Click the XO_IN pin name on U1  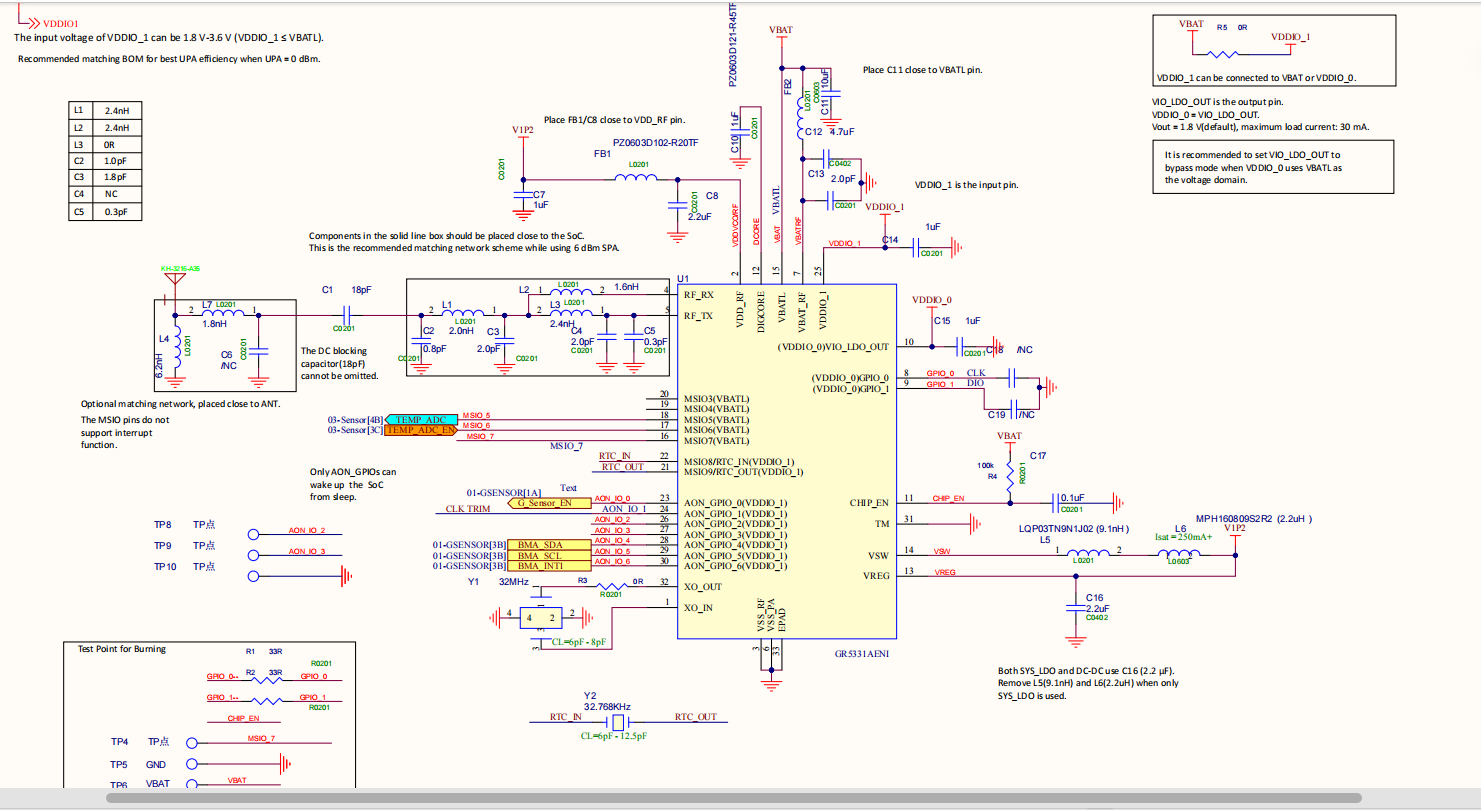pyautogui.click(x=698, y=608)
